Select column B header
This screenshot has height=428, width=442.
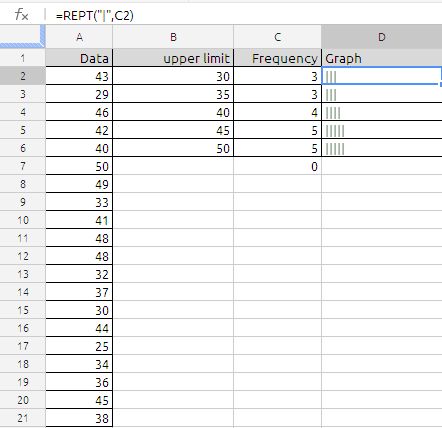click(173, 37)
